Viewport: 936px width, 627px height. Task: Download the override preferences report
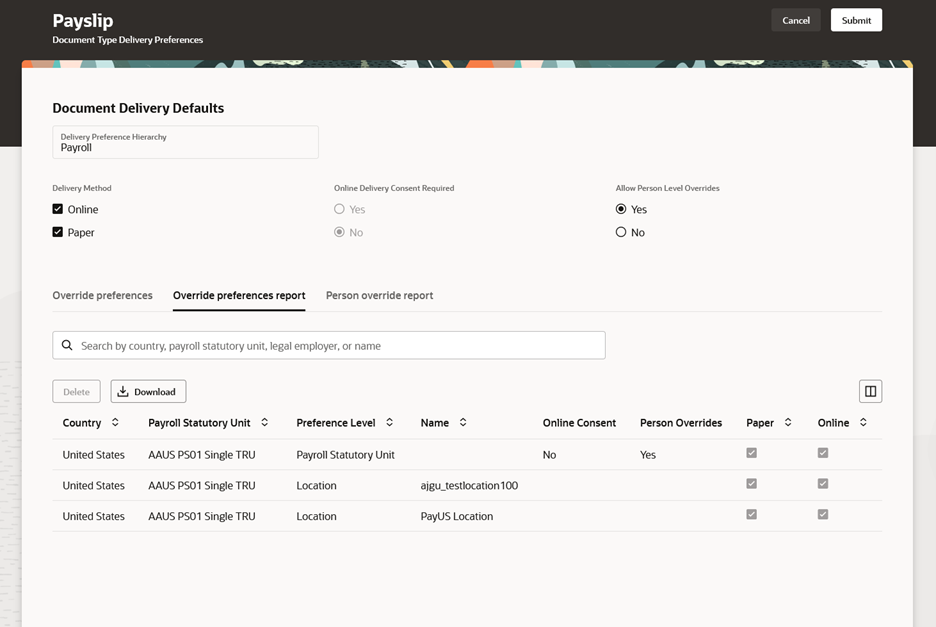pos(148,392)
